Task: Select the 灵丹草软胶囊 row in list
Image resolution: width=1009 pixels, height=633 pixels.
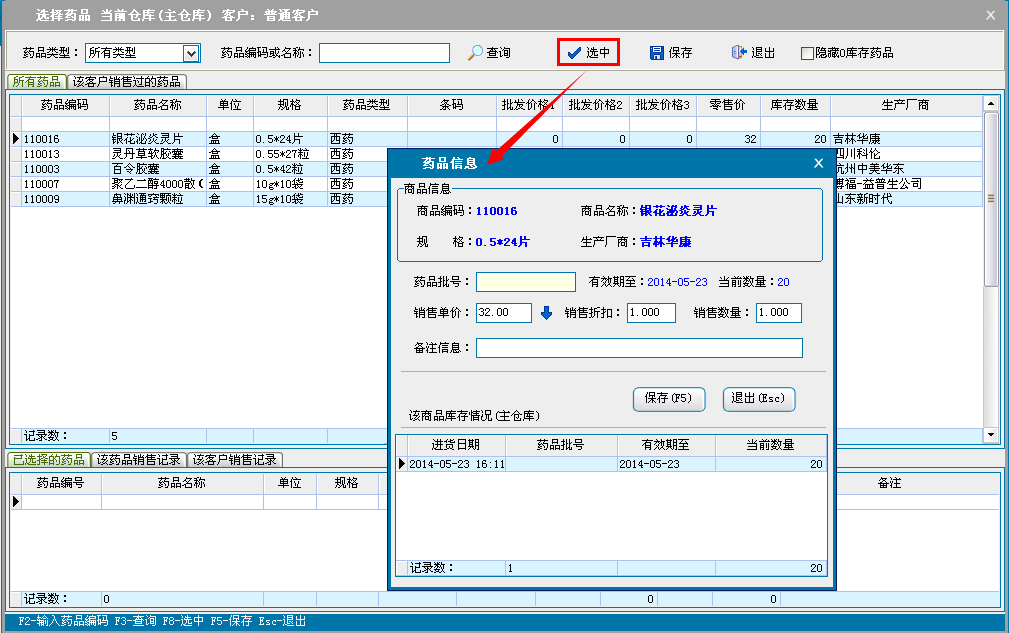Action: (x=150, y=154)
